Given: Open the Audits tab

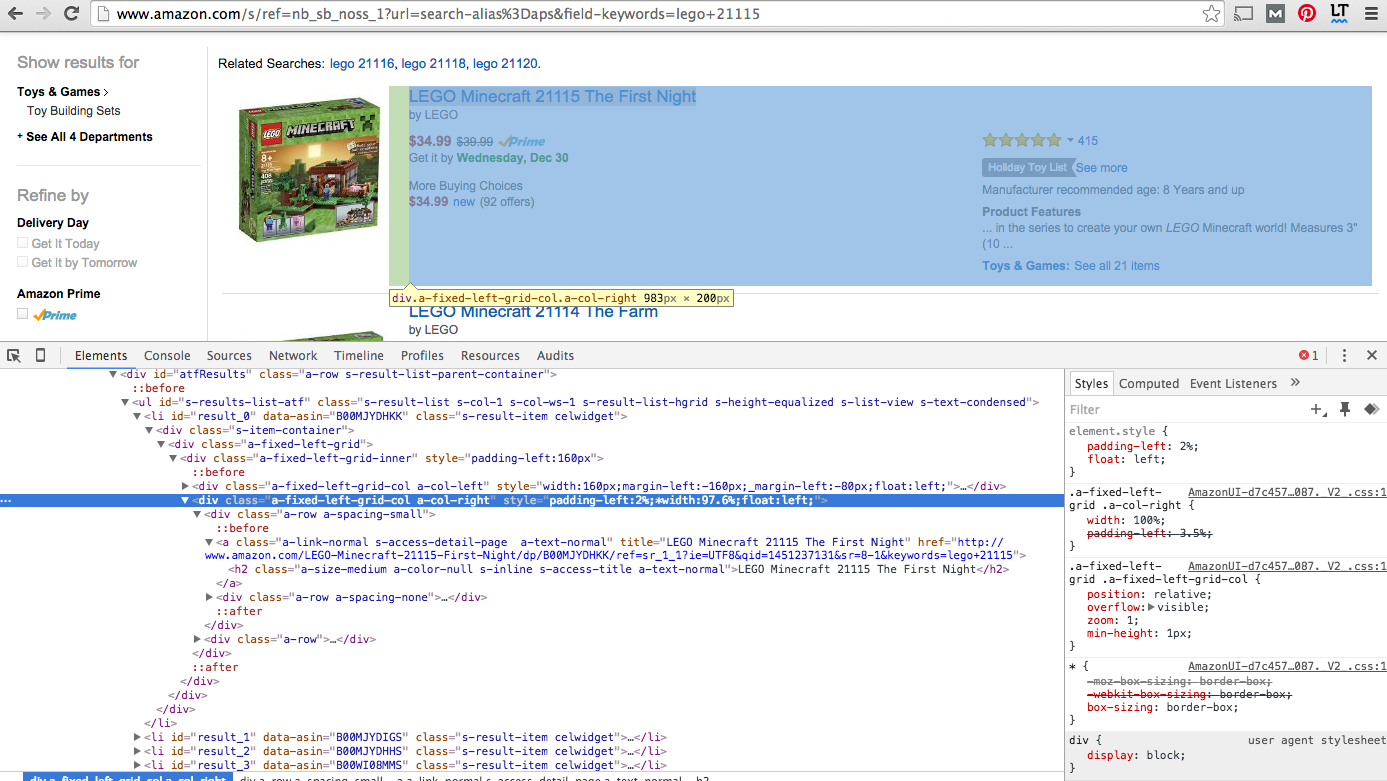Looking at the screenshot, I should tap(555, 355).
